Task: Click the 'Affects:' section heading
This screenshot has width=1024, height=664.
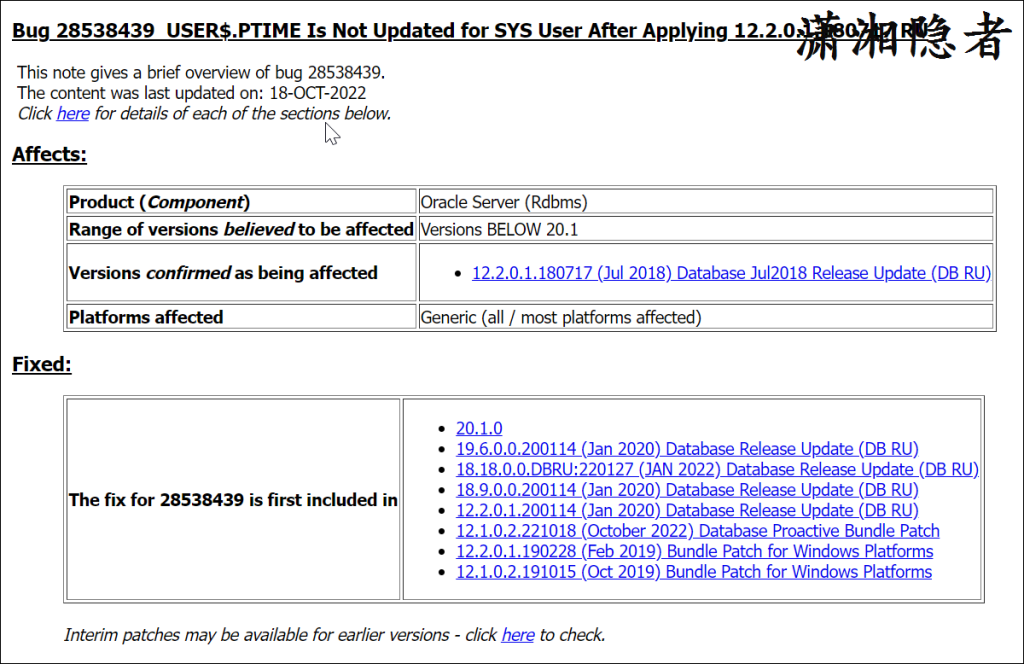Action: 49,155
